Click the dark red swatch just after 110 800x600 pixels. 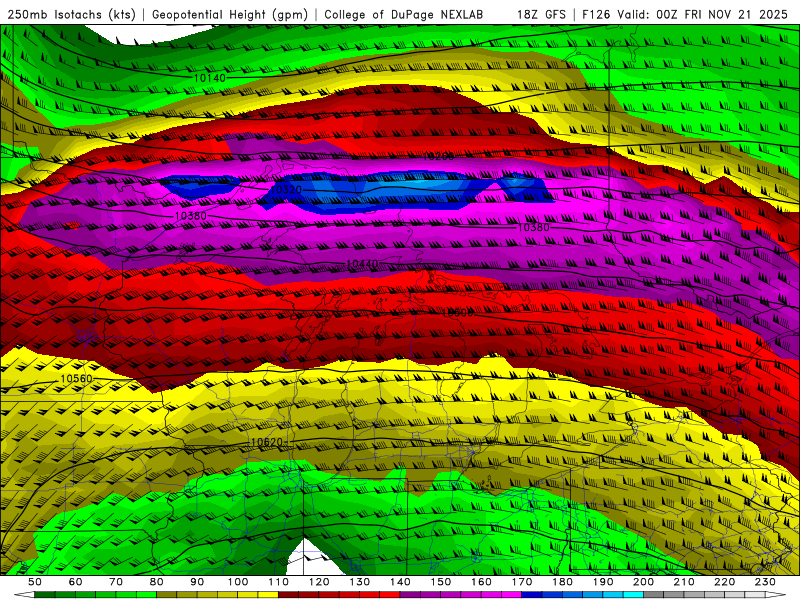tap(288, 595)
